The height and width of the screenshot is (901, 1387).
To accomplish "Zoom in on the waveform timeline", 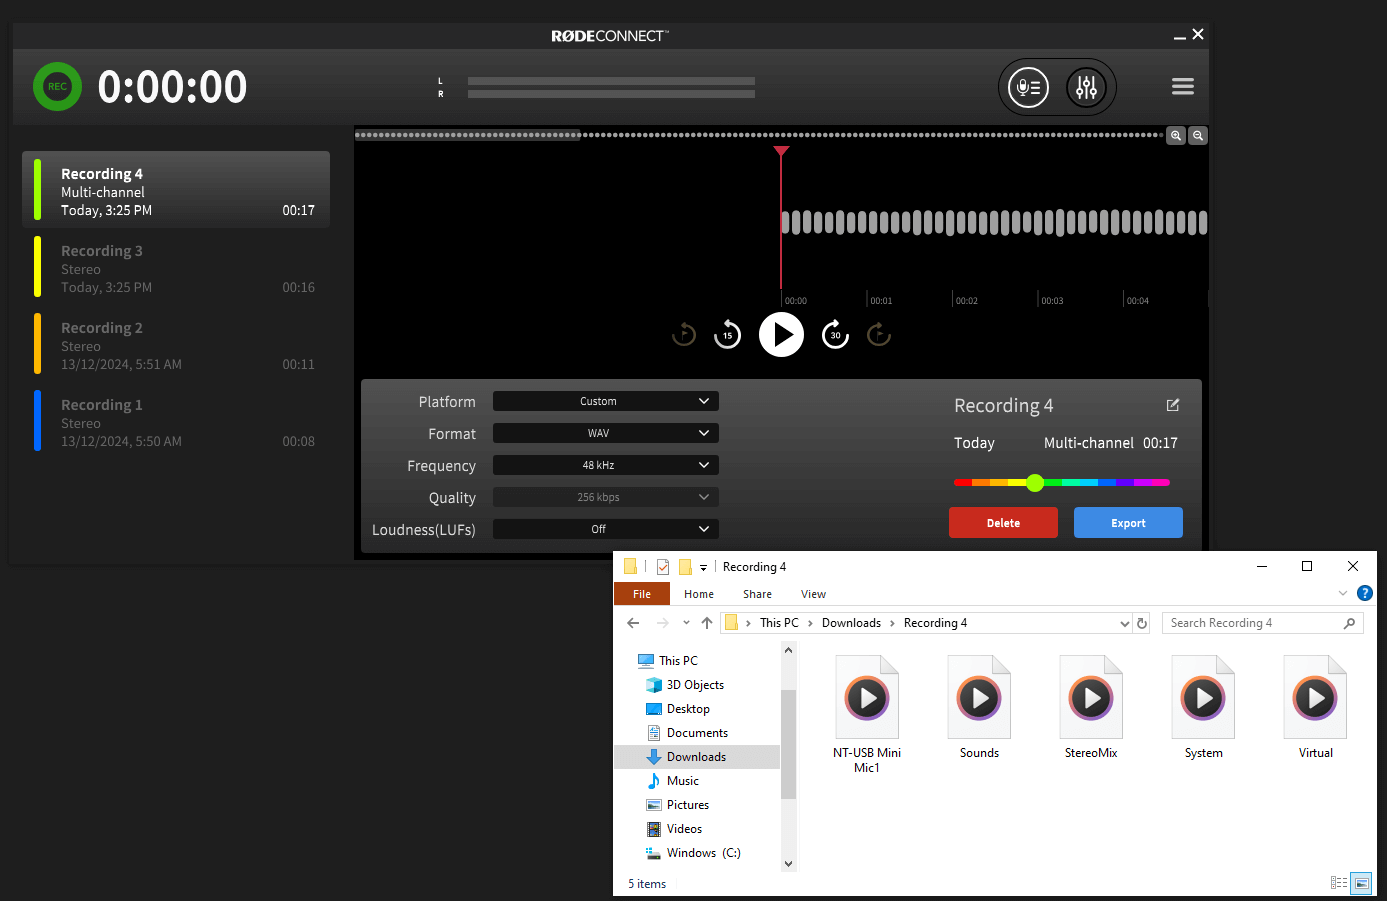I will point(1176,135).
